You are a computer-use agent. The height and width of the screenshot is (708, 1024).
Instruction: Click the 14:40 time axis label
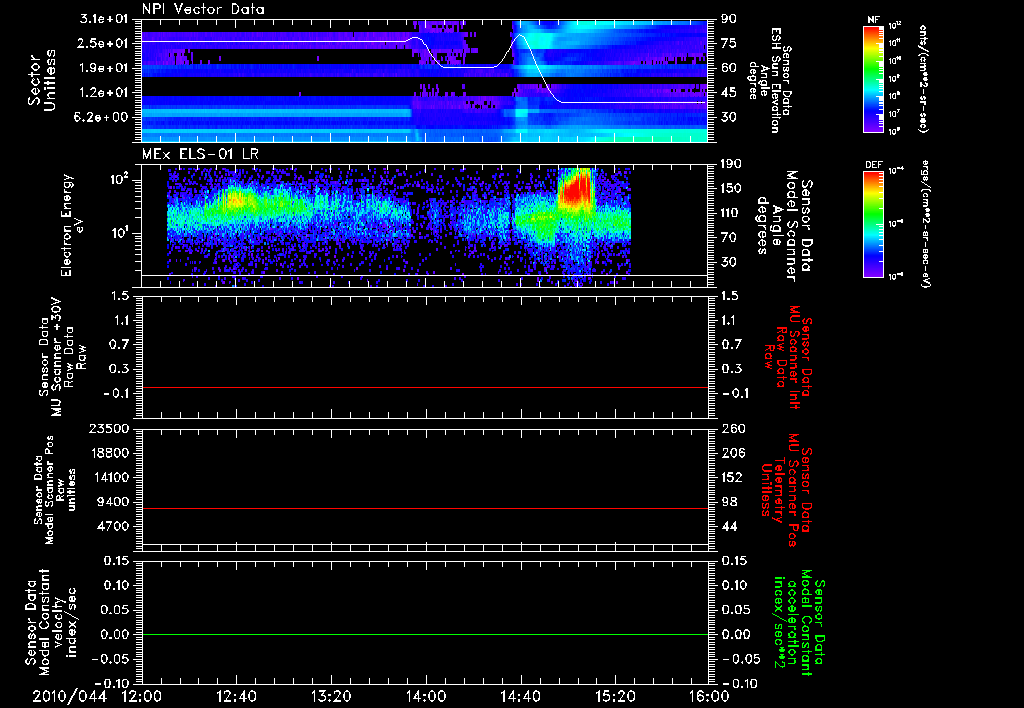point(520,696)
